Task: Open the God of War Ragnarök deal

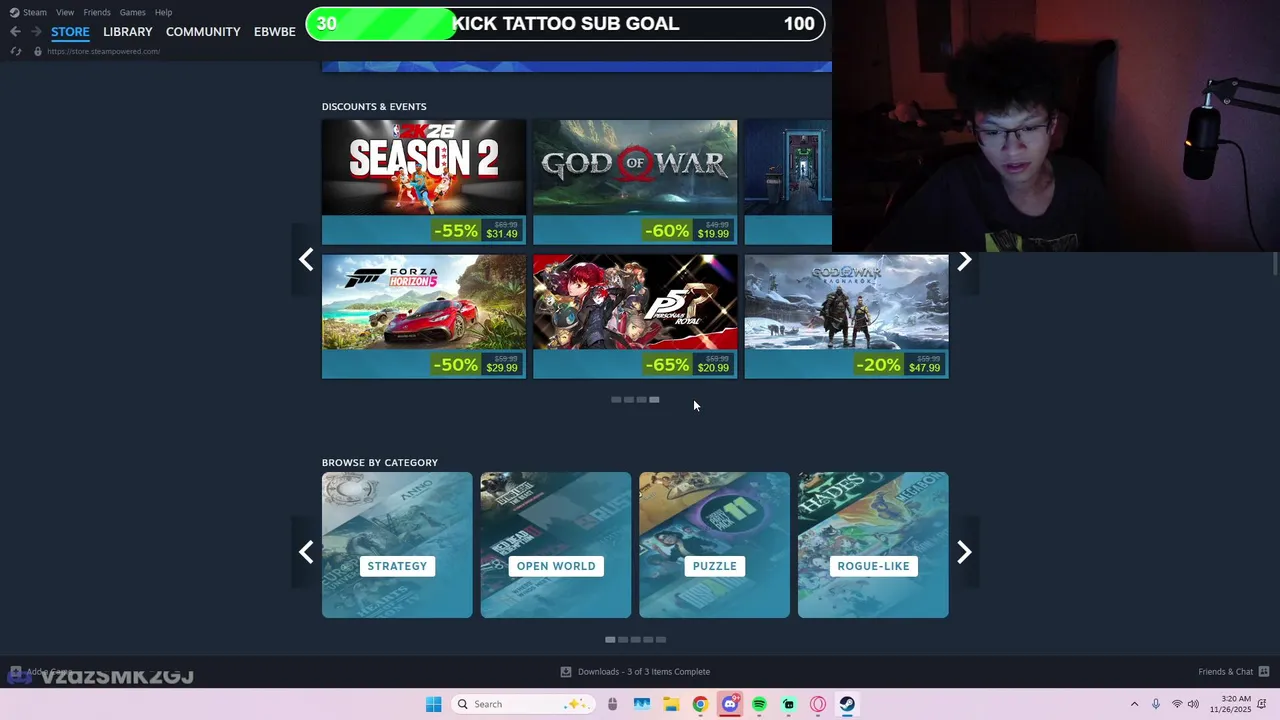Action: (847, 316)
